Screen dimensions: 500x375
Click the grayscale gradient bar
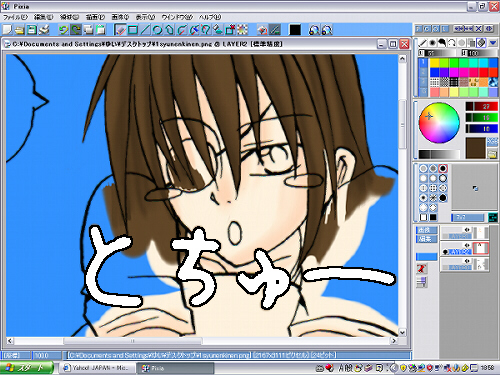click(439, 154)
